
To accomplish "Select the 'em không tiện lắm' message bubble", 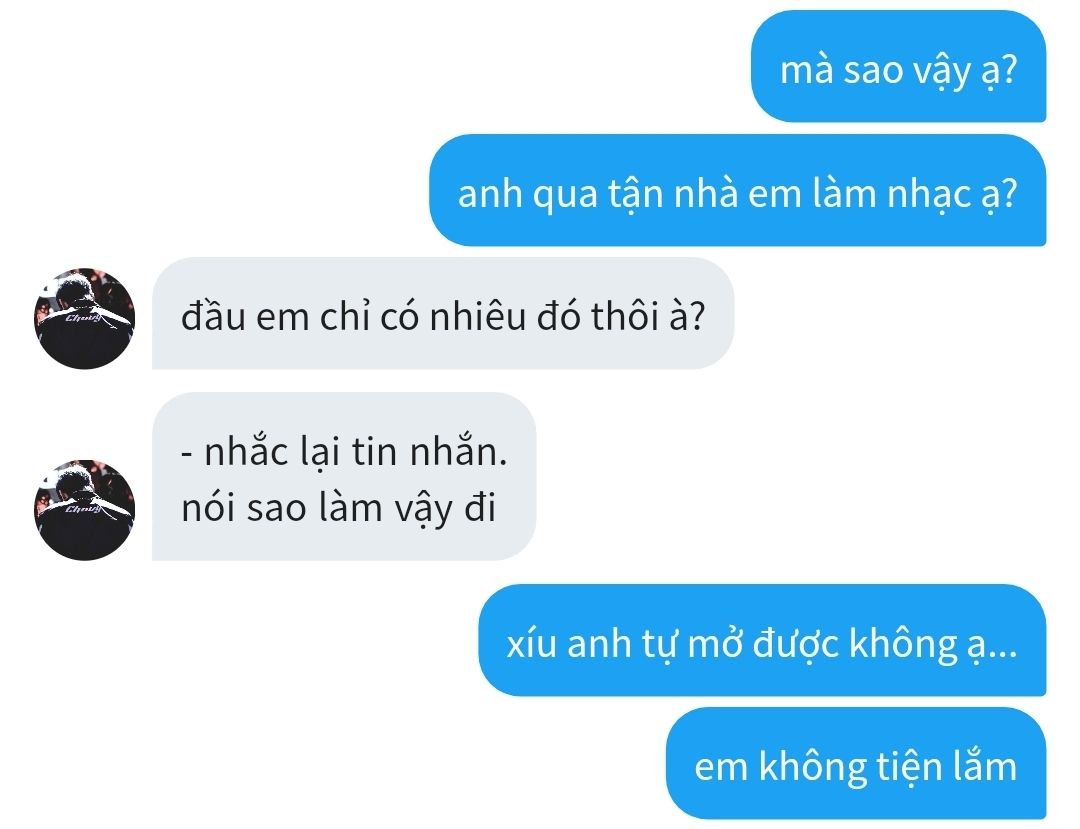I will point(856,764).
